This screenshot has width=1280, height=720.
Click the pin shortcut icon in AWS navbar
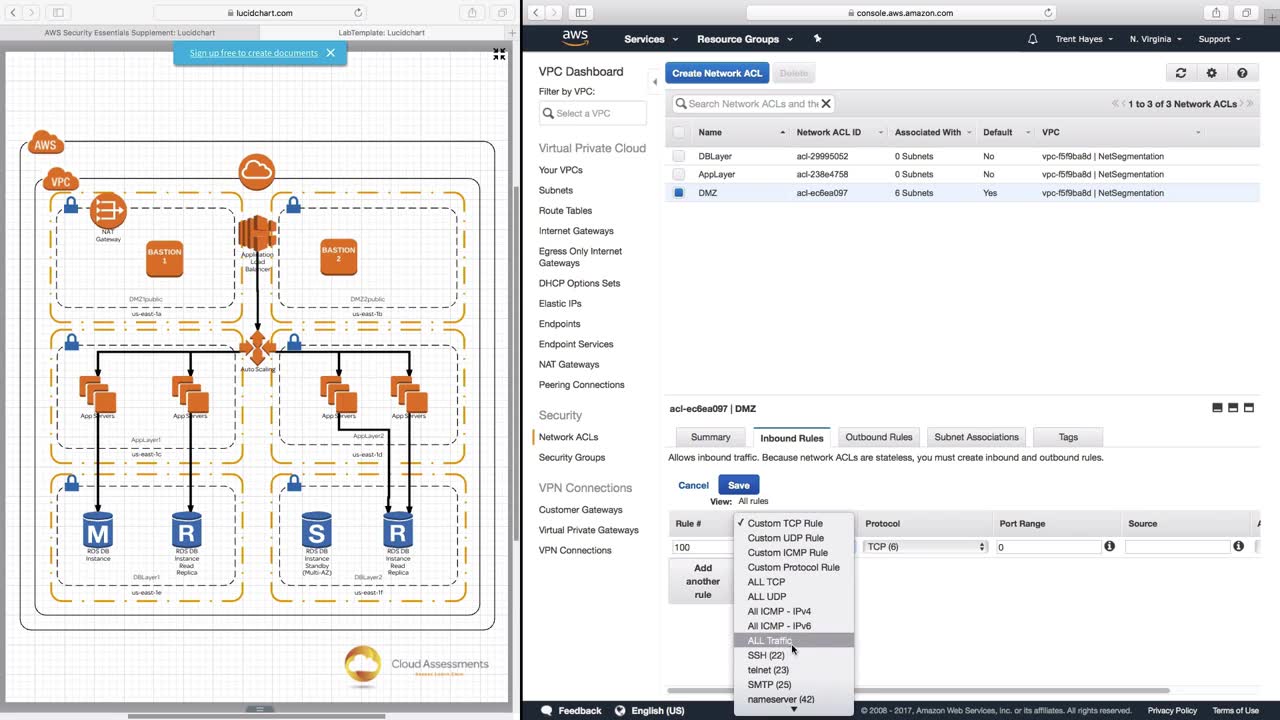tap(817, 39)
